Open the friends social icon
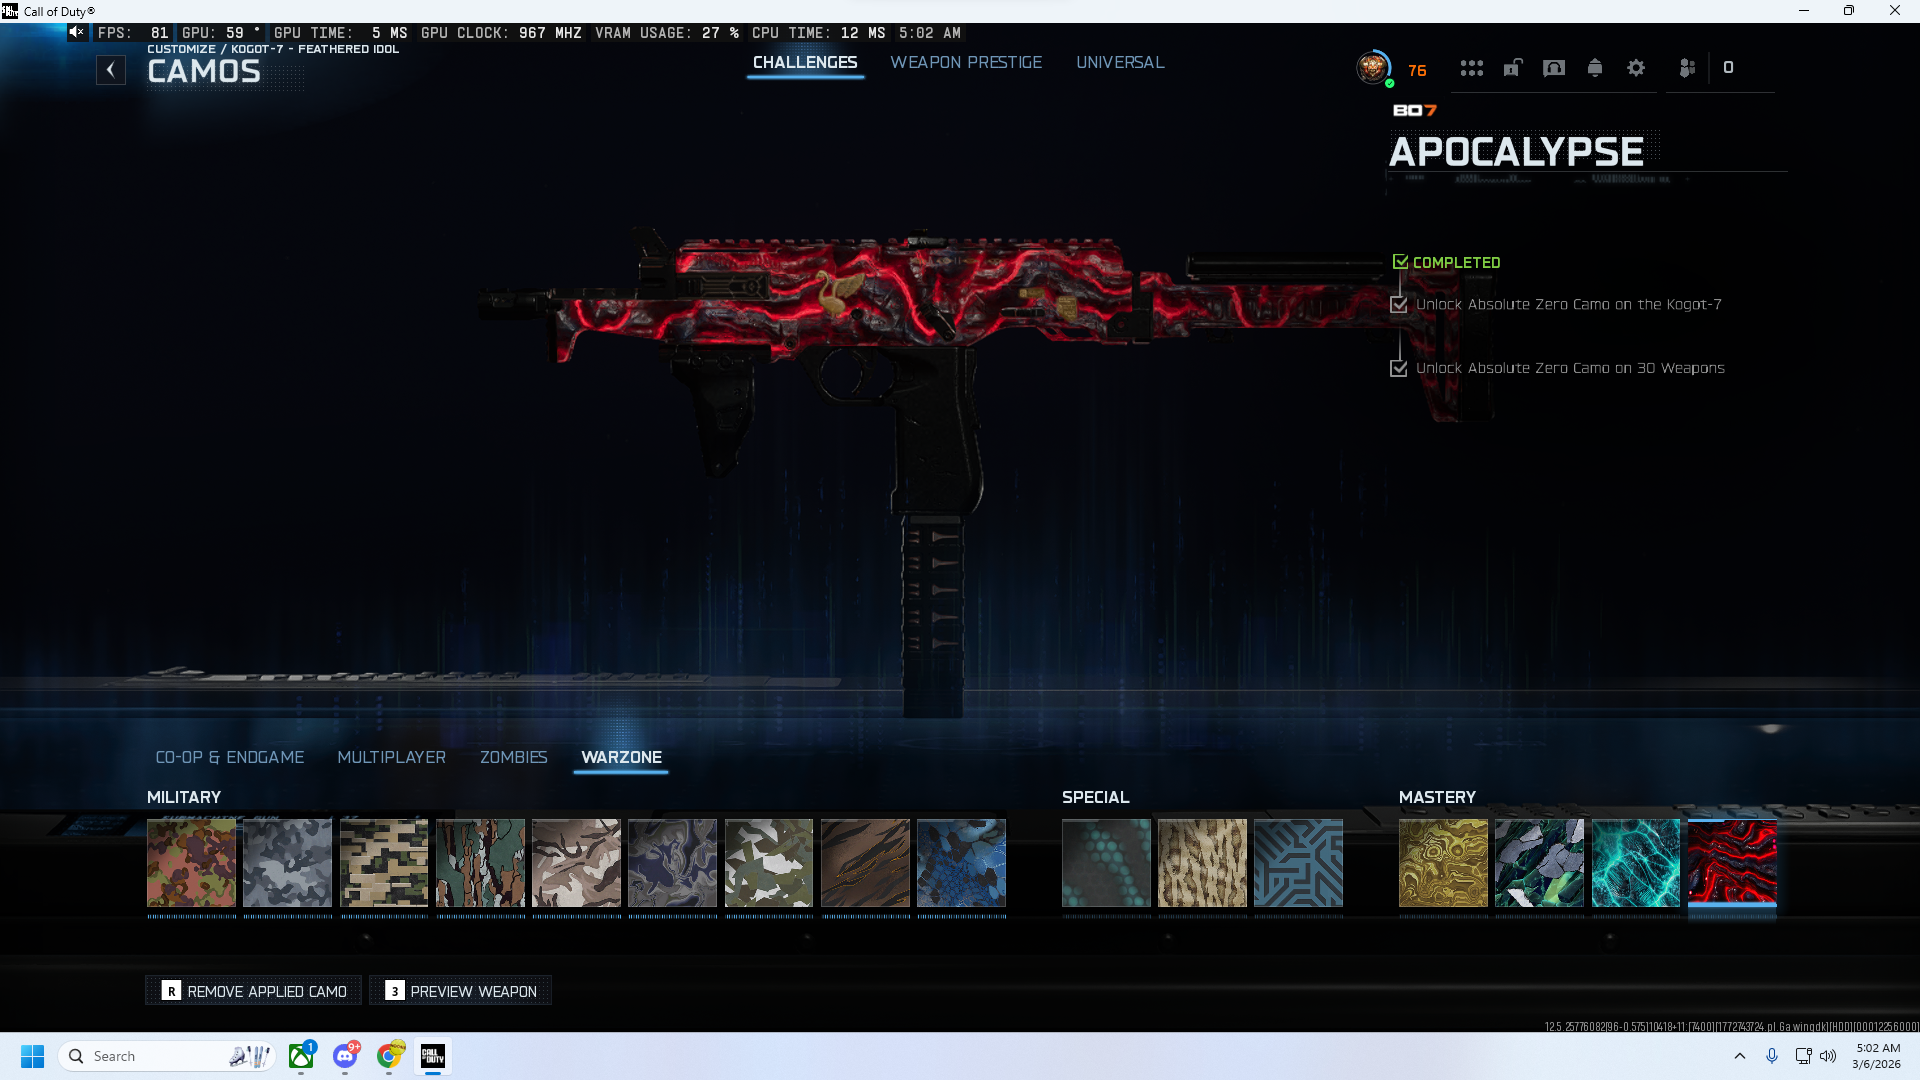Viewport: 1920px width, 1080px height. click(1687, 68)
